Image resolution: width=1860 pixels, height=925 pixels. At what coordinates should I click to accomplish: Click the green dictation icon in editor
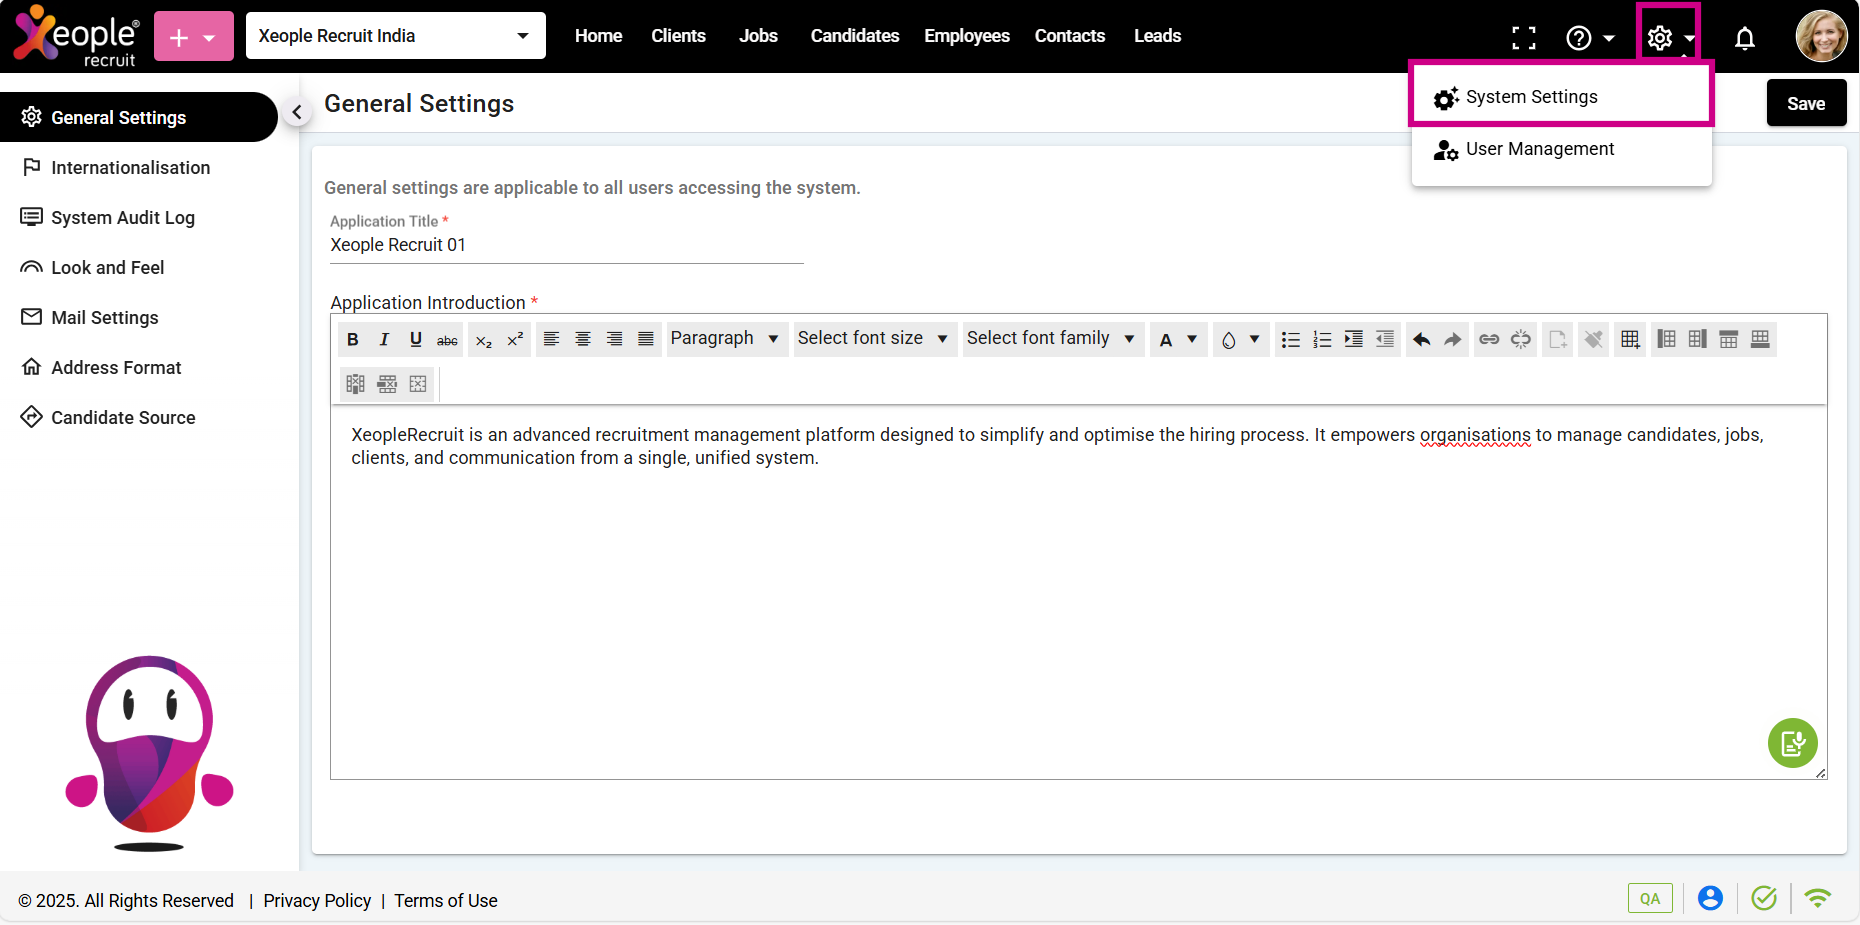click(1792, 743)
